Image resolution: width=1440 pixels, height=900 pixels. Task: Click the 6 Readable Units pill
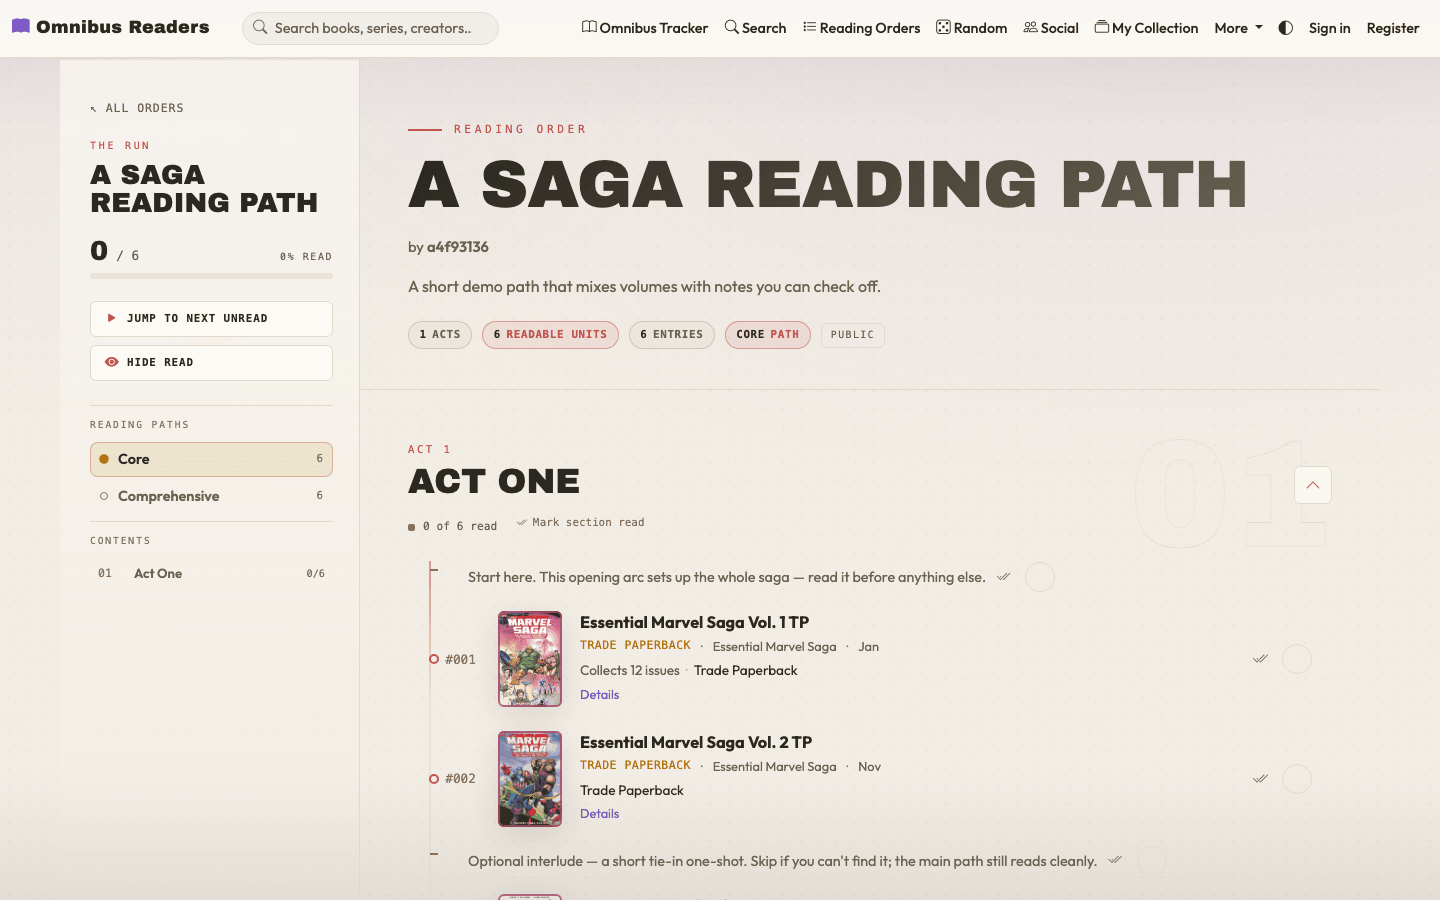(550, 335)
